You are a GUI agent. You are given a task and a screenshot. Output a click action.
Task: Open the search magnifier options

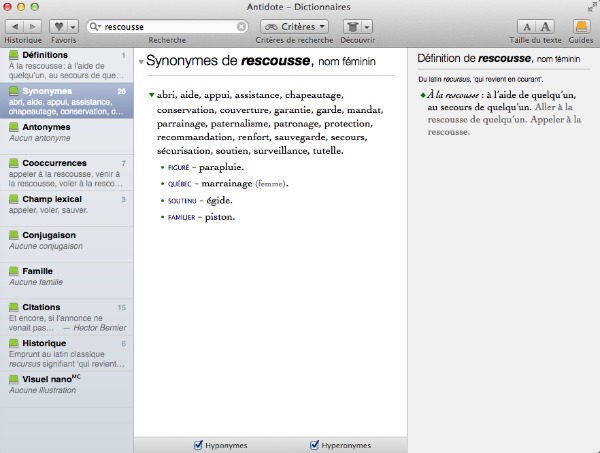click(95, 27)
